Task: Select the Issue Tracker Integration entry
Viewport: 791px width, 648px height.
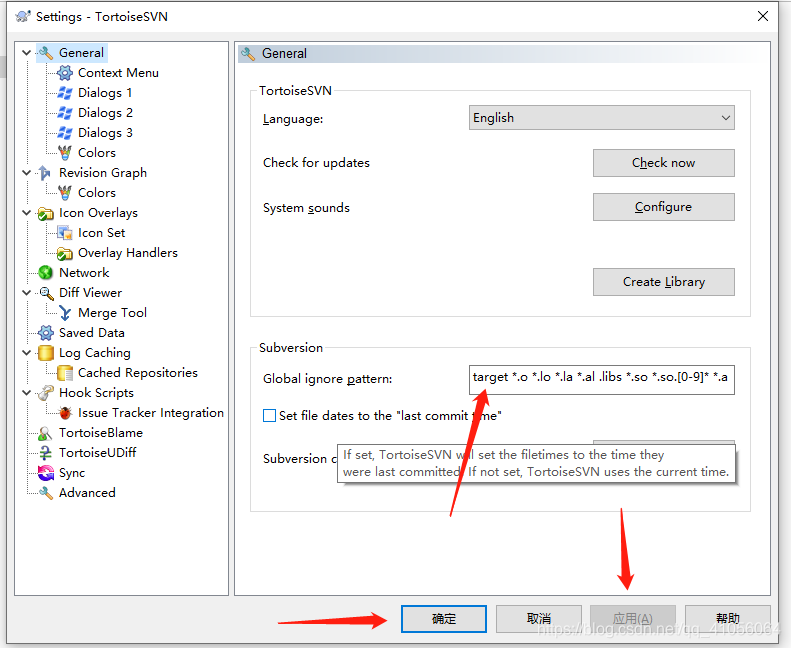Action: (150, 413)
